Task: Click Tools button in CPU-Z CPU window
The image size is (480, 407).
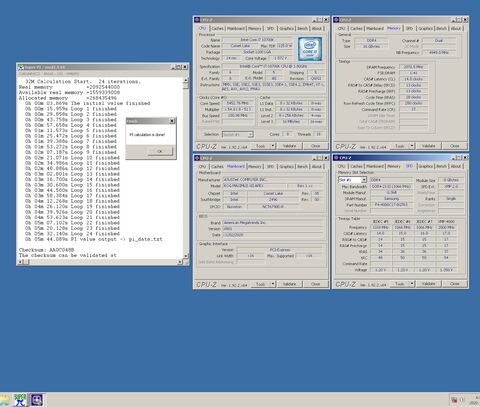Action: tap(260, 146)
